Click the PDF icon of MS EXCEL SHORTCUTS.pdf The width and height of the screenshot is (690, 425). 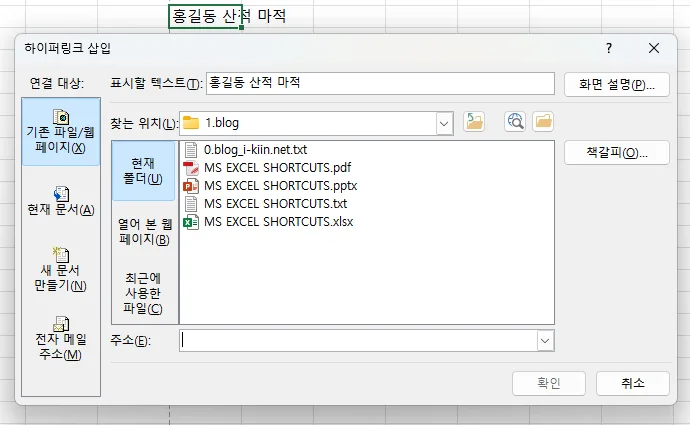pos(191,168)
